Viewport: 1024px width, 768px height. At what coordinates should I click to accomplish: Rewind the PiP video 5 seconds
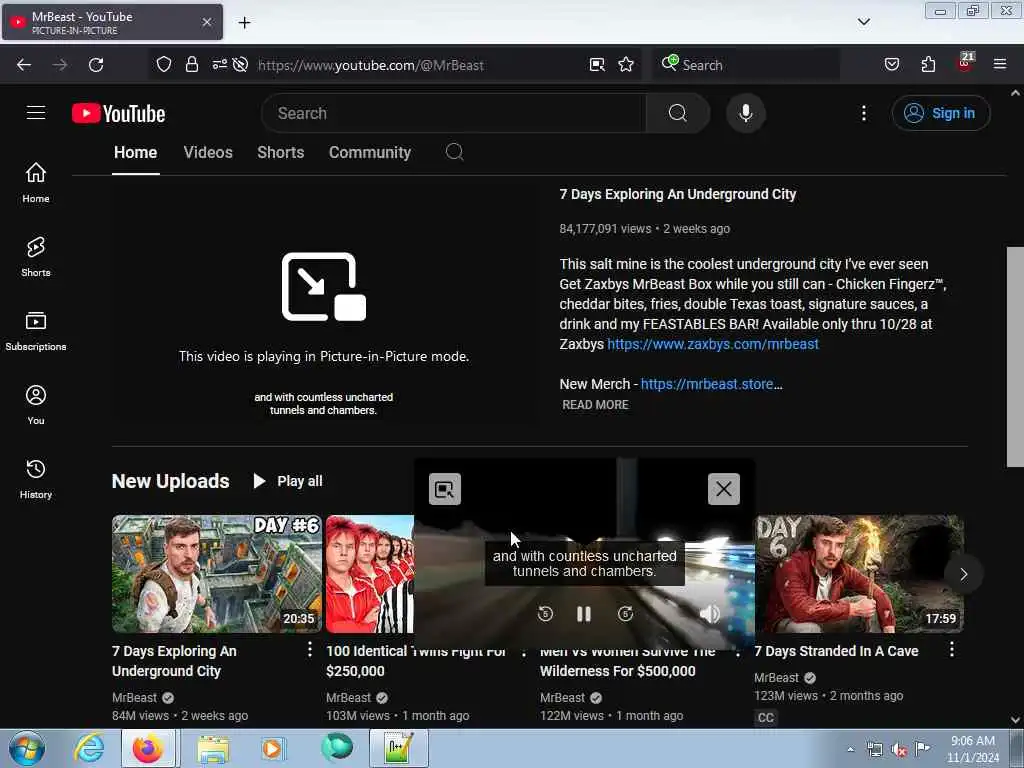point(545,614)
